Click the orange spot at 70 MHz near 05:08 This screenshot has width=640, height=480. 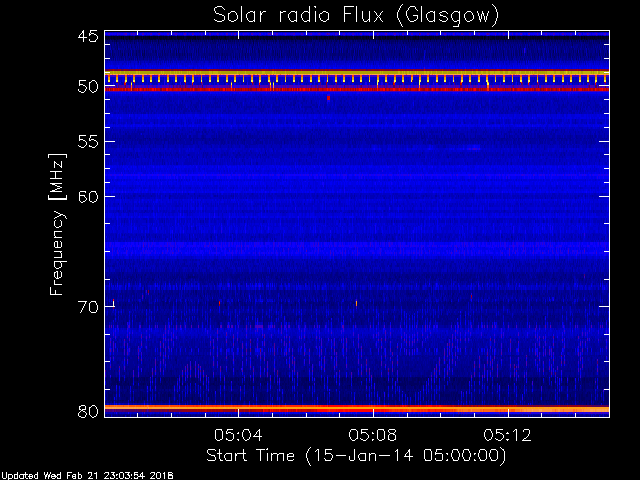pyautogui.click(x=357, y=302)
